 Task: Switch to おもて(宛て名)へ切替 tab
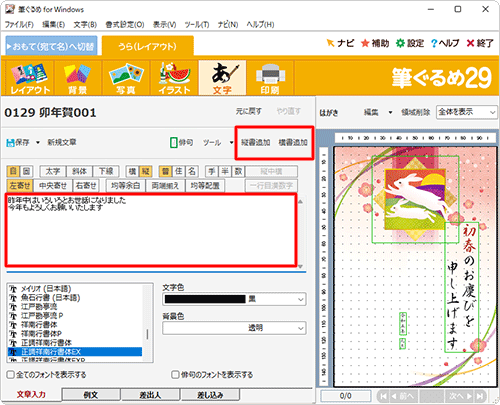click(52, 46)
